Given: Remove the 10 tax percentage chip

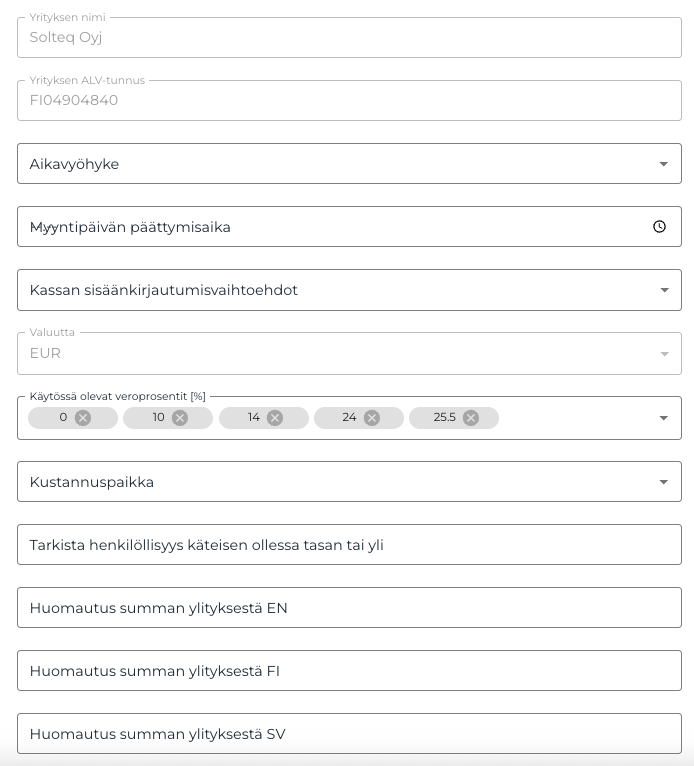Looking at the screenshot, I should 180,418.
